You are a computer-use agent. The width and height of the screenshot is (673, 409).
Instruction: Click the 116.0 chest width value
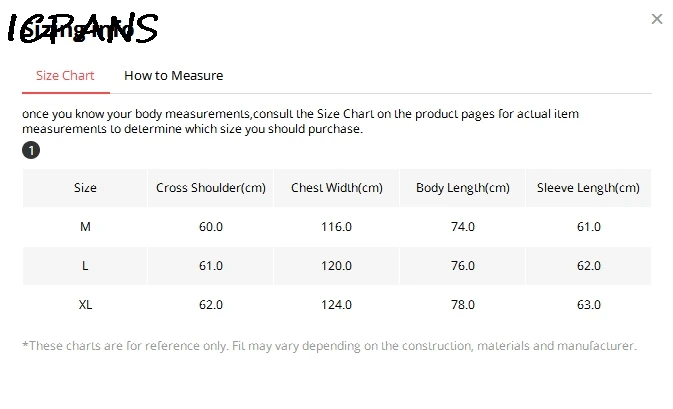(336, 227)
